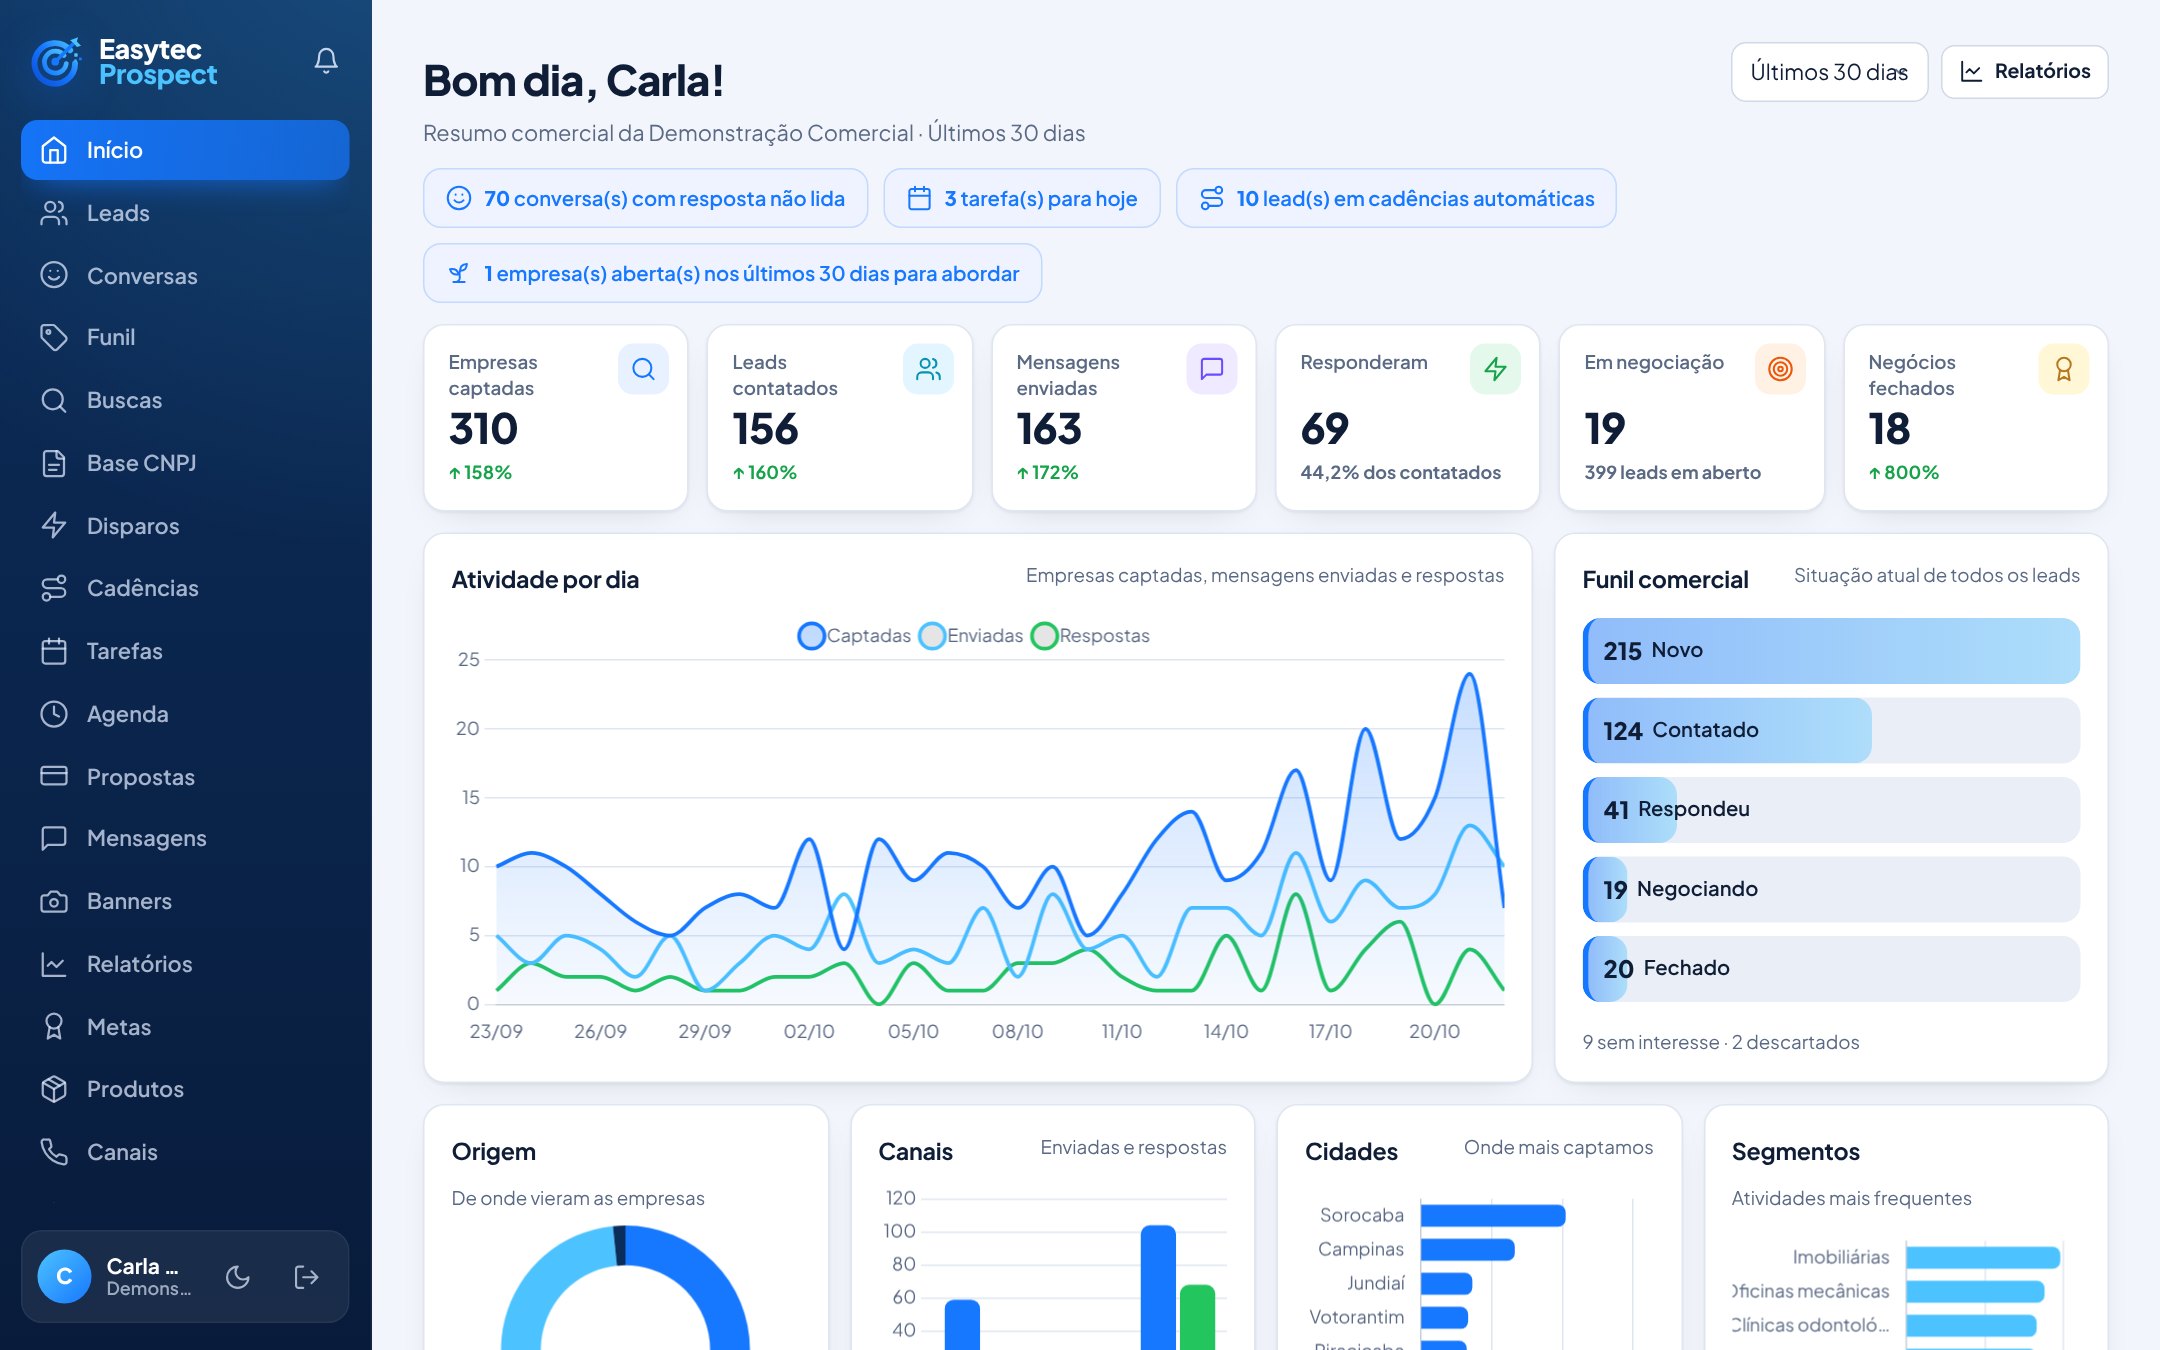The height and width of the screenshot is (1350, 2160).
Task: Click the Agenda clock icon
Action: click(x=54, y=714)
